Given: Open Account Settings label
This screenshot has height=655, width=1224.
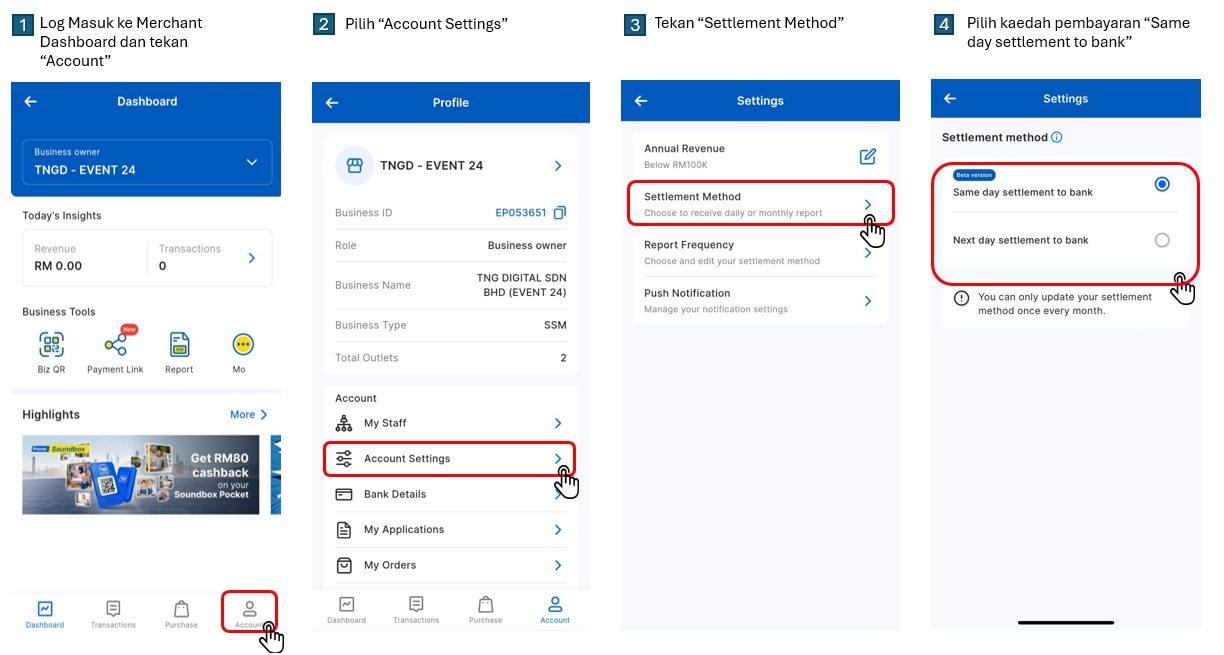Looking at the screenshot, I should point(407,459).
